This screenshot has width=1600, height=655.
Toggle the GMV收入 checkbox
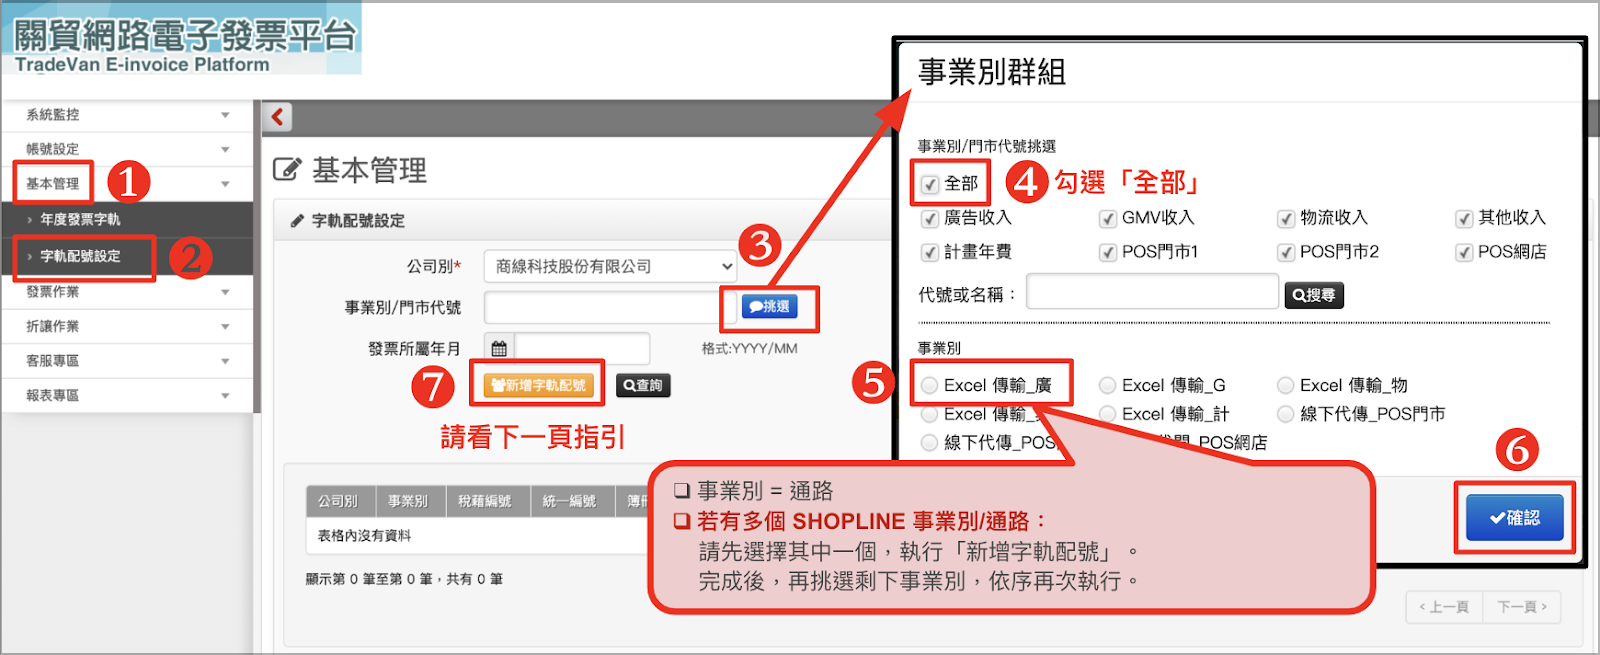(x=1108, y=218)
